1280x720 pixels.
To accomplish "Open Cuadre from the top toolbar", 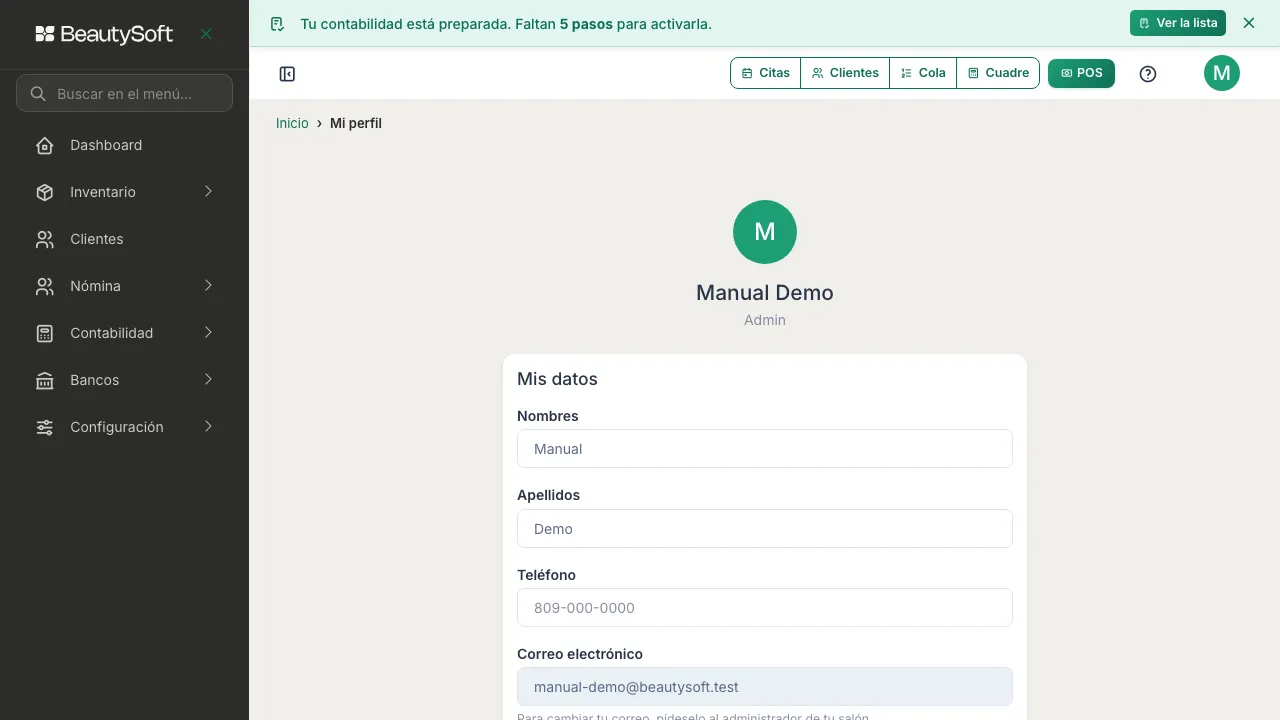I will (998, 73).
